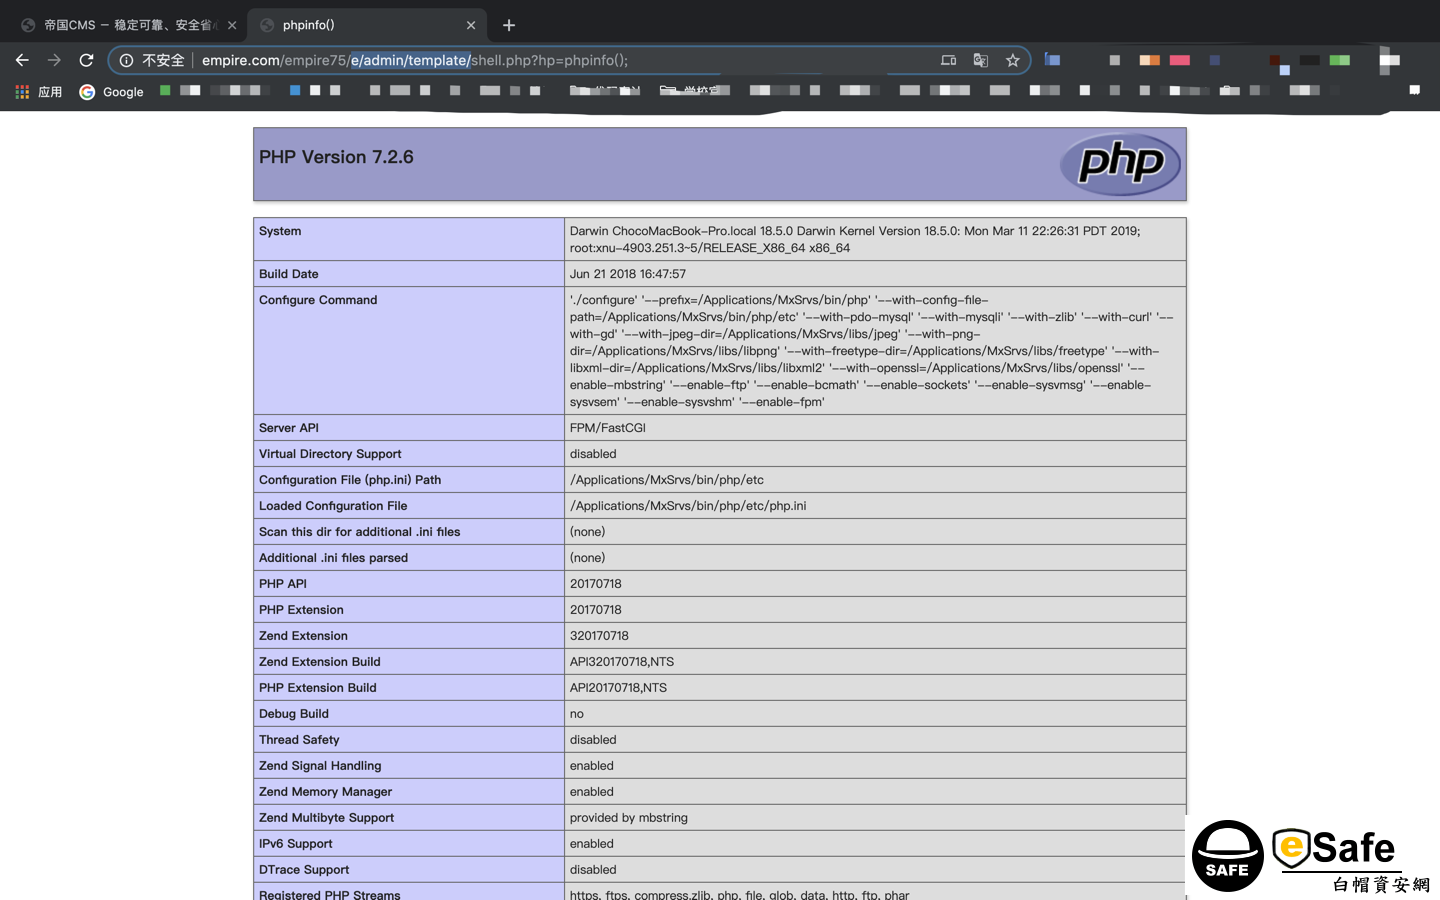Click the API320170718,NTS value

(x=622, y=662)
